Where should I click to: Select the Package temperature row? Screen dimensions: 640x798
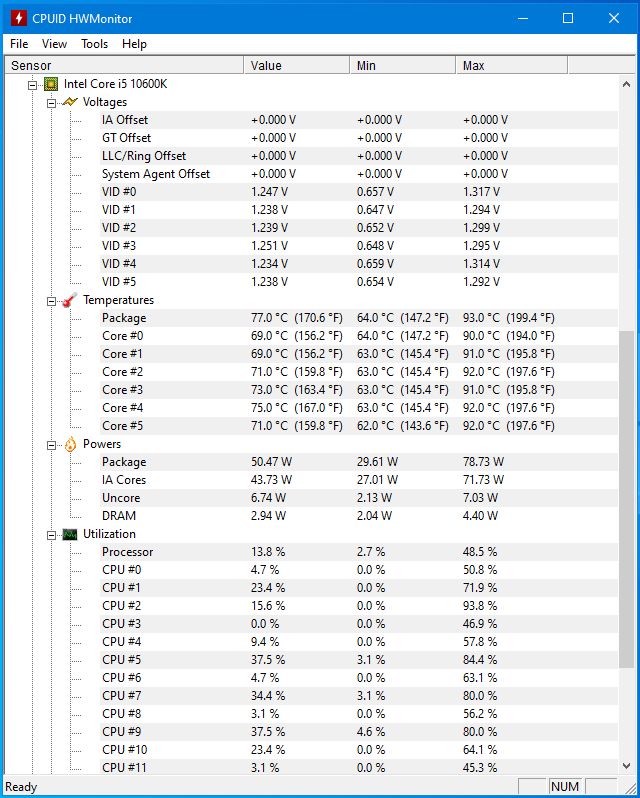point(359,318)
